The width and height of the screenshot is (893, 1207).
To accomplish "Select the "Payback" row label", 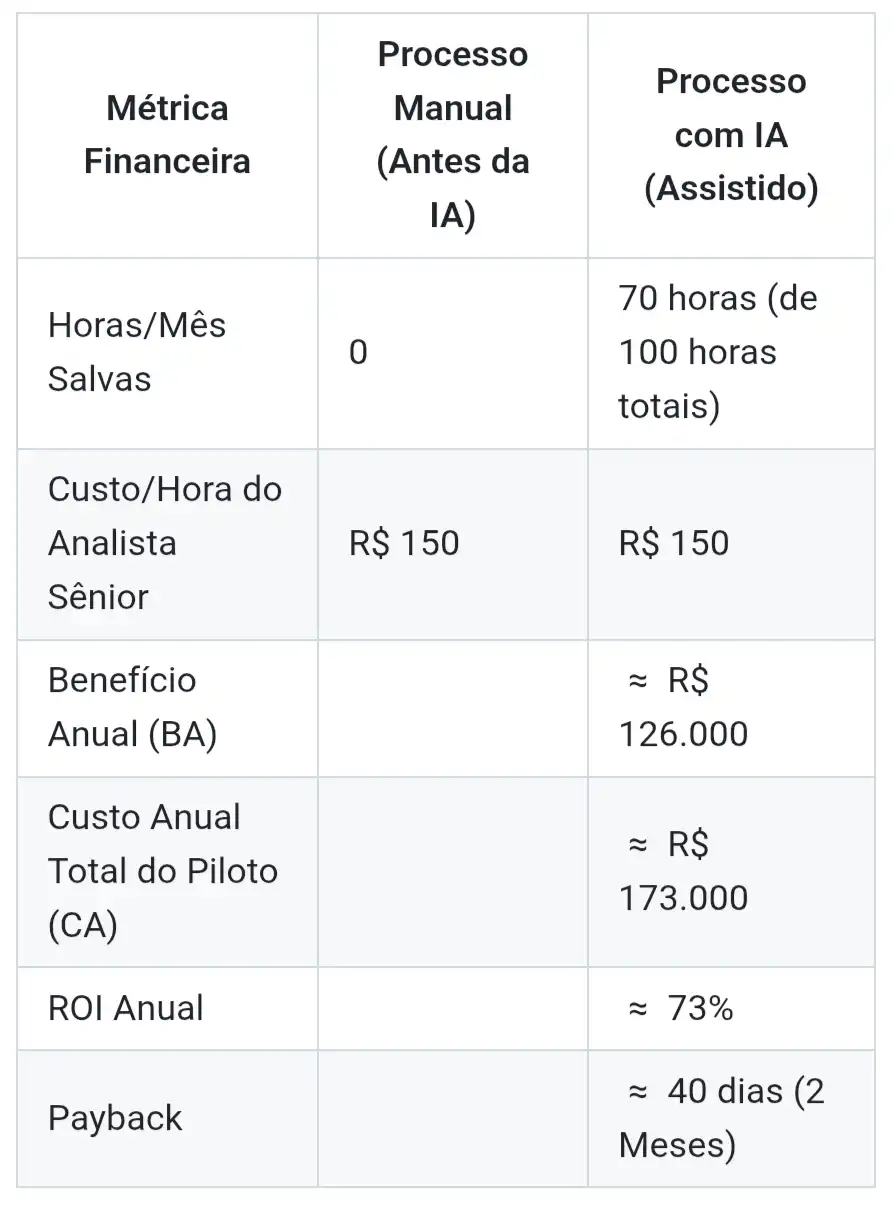I will click(115, 1118).
